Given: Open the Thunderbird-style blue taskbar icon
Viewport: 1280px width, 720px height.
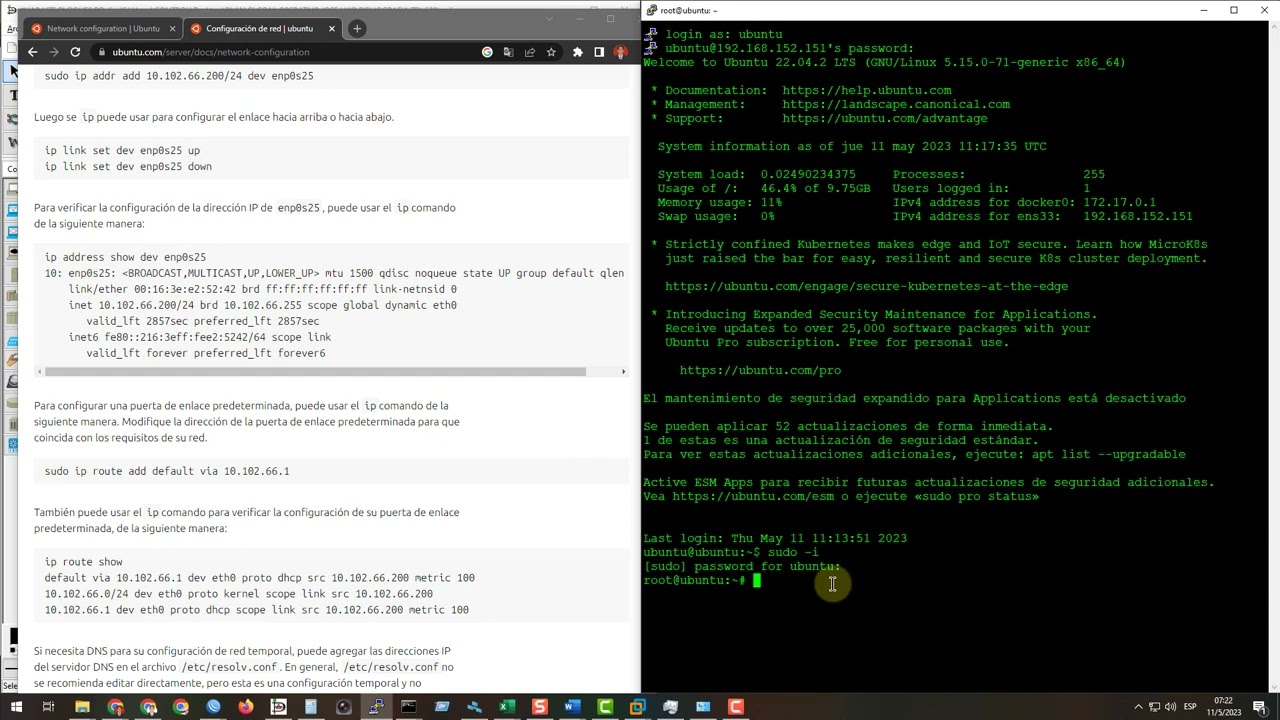Looking at the screenshot, I should click(x=213, y=707).
